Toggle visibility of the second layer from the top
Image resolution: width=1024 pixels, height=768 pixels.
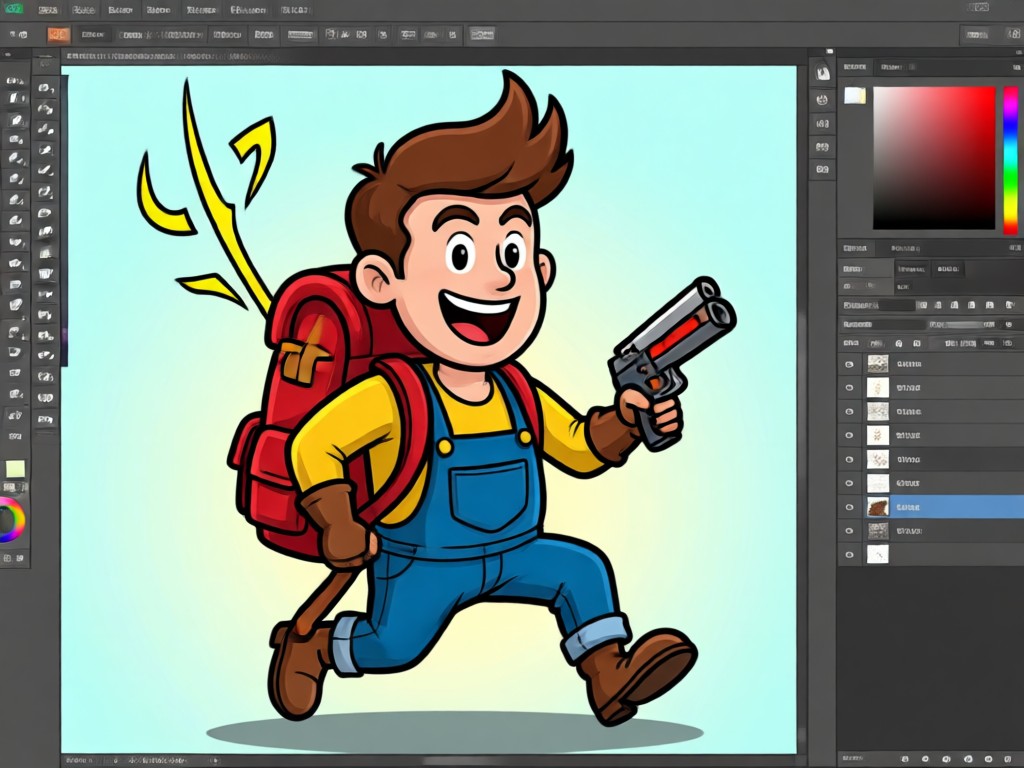849,388
